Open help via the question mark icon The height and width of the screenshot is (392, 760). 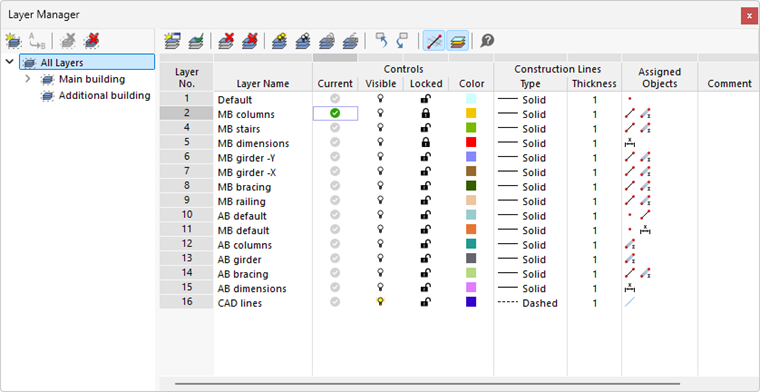point(487,41)
